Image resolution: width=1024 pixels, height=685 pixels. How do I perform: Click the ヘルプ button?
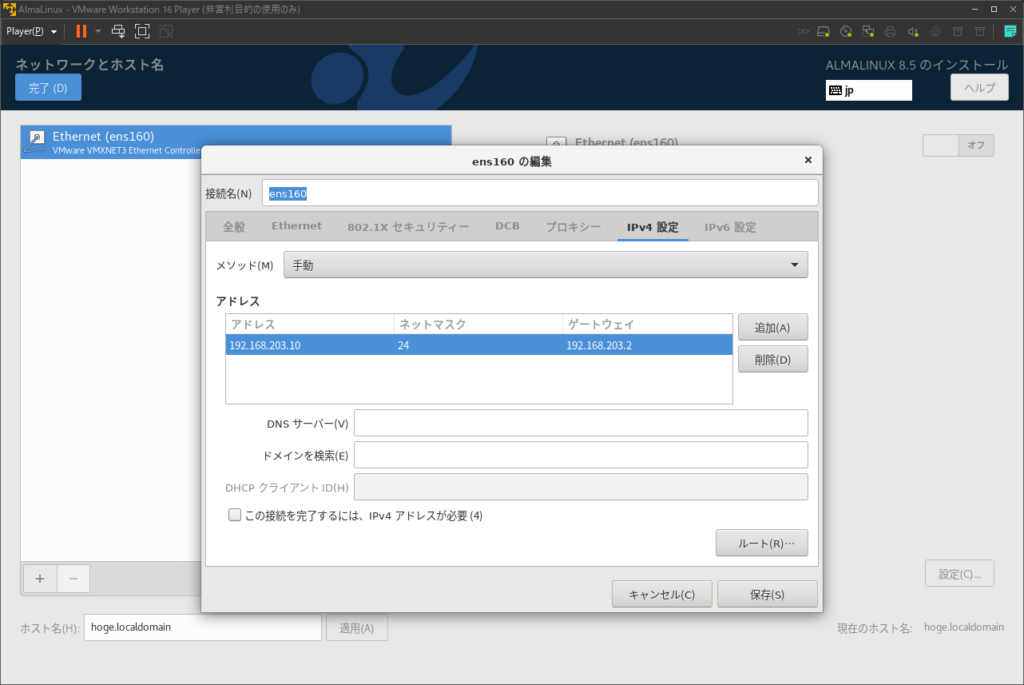click(x=979, y=88)
